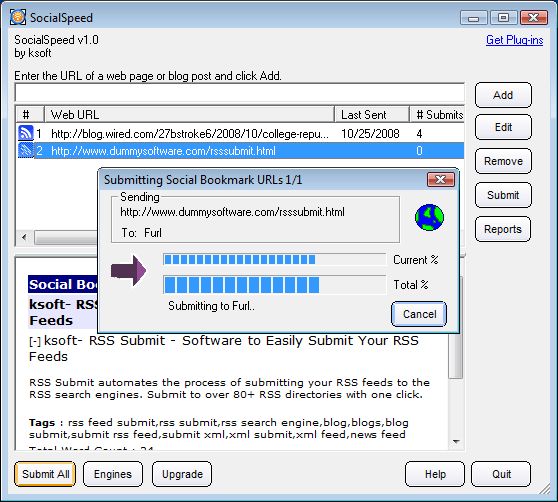Sort by the Last Sent column header
This screenshot has height=502, width=558.
click(372, 115)
